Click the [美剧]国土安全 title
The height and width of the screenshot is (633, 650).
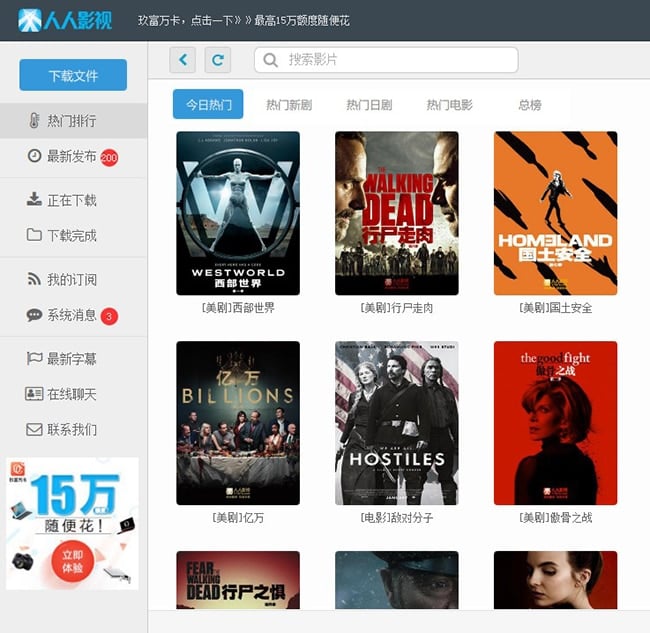pos(555,308)
